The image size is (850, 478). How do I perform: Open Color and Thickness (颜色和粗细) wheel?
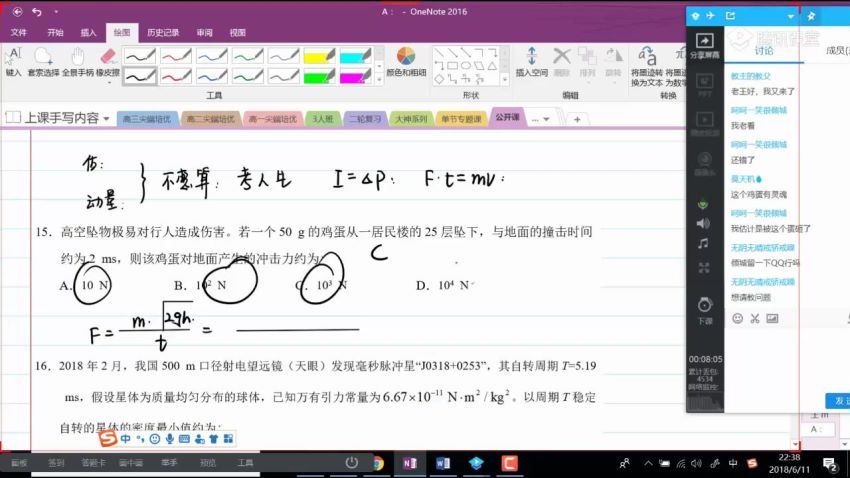coord(406,60)
